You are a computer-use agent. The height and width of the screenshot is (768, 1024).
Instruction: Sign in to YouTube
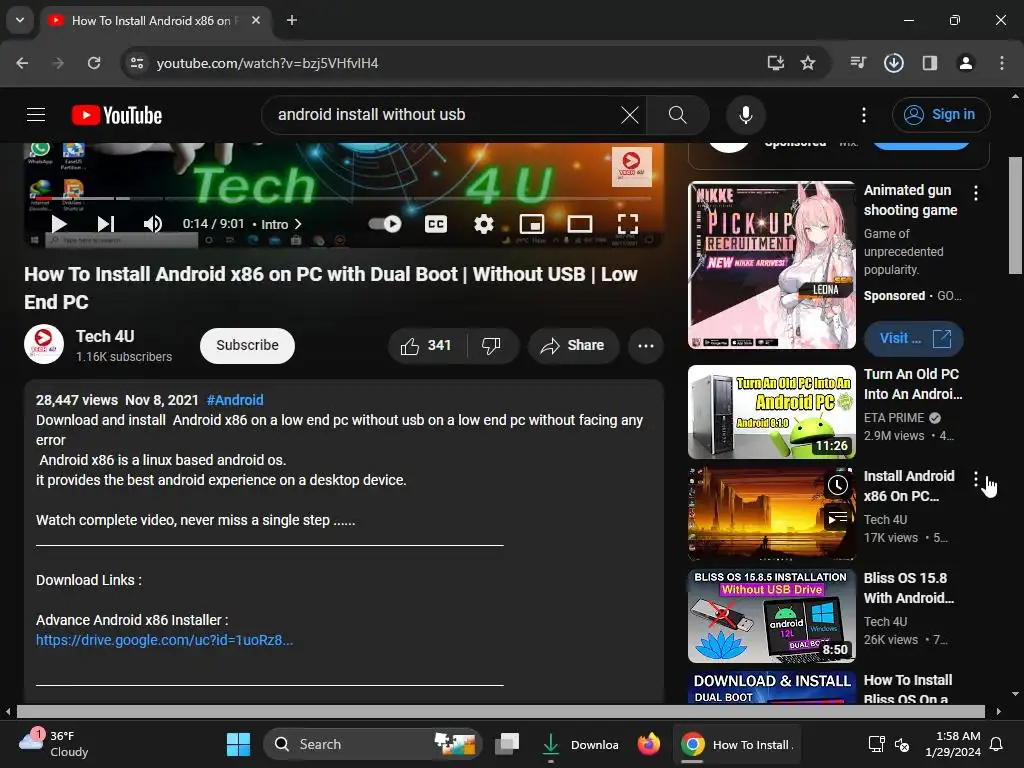941,115
